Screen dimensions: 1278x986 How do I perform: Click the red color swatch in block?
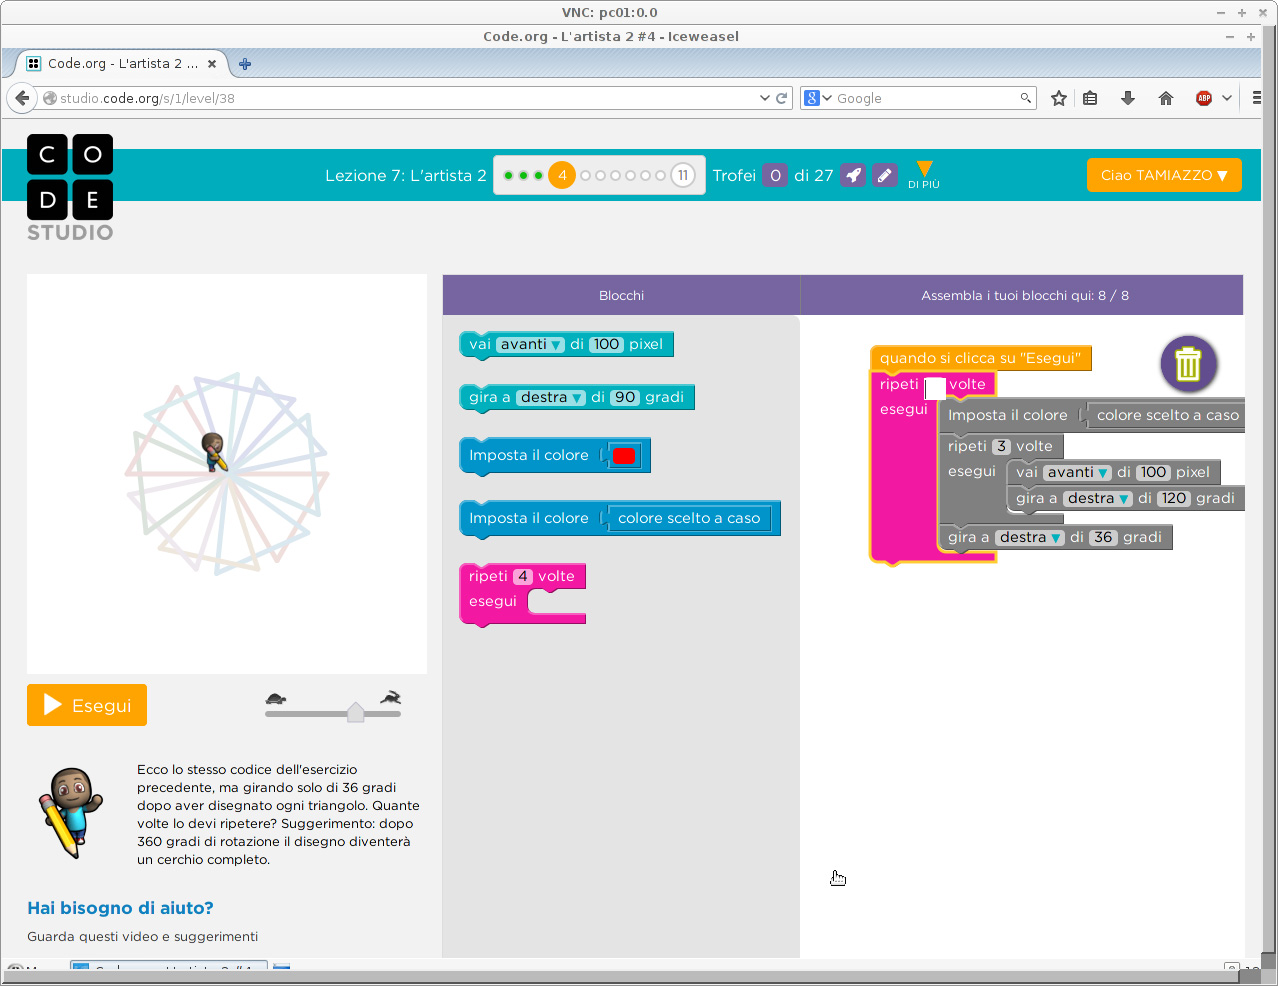tap(624, 456)
